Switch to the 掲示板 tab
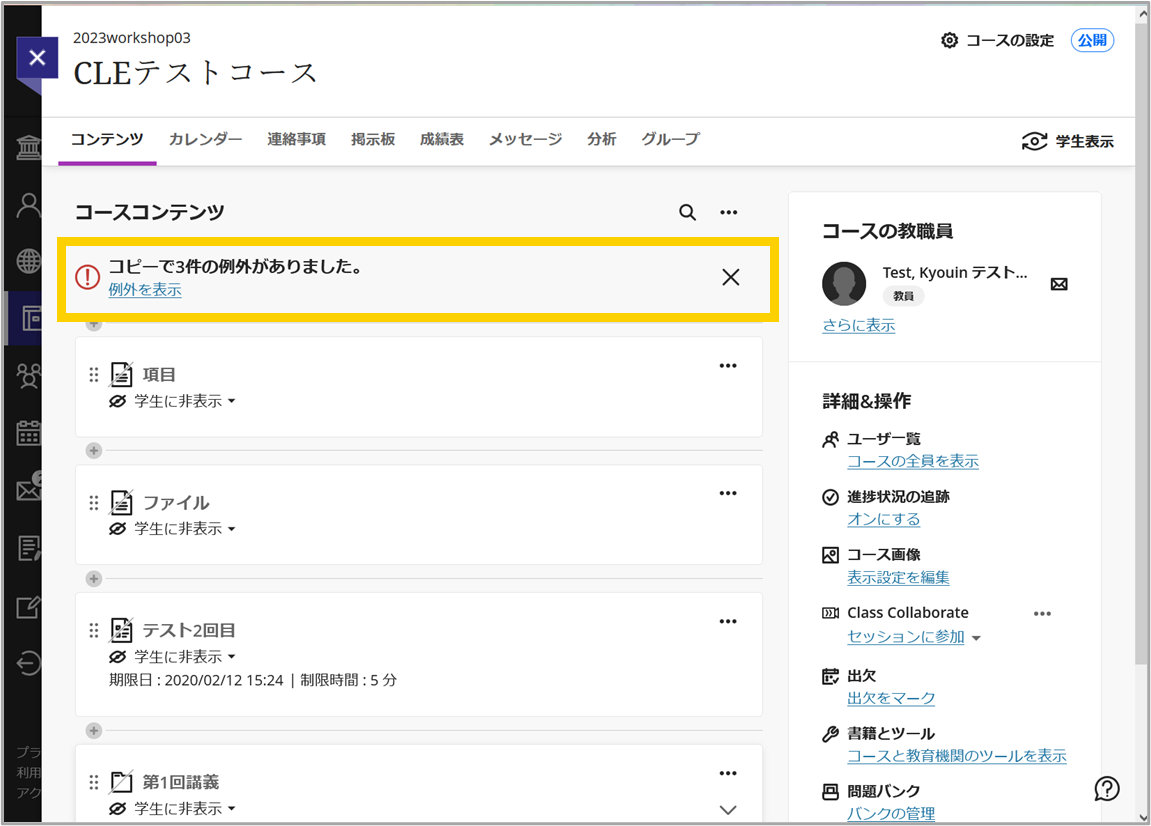This screenshot has width=1151, height=826. point(373,139)
